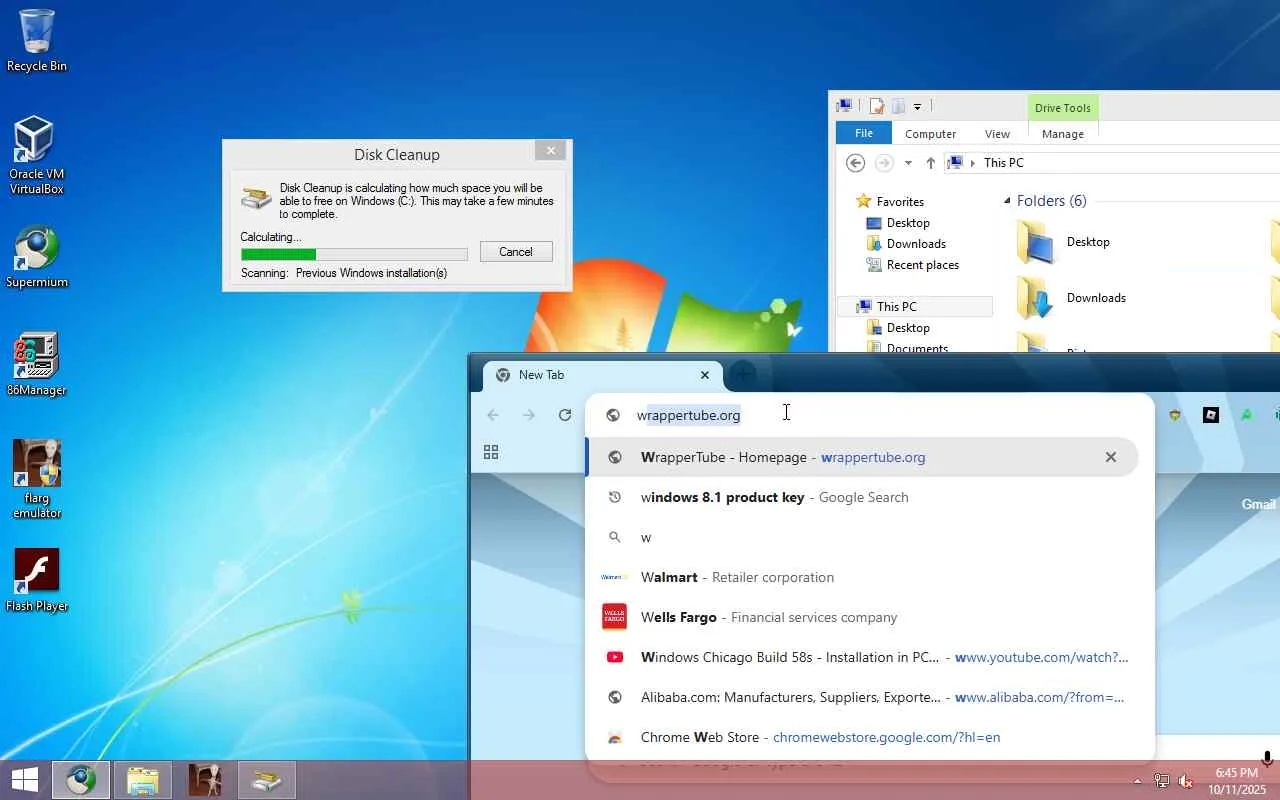Open the Manage tab under Drive Tools

(x=1062, y=134)
